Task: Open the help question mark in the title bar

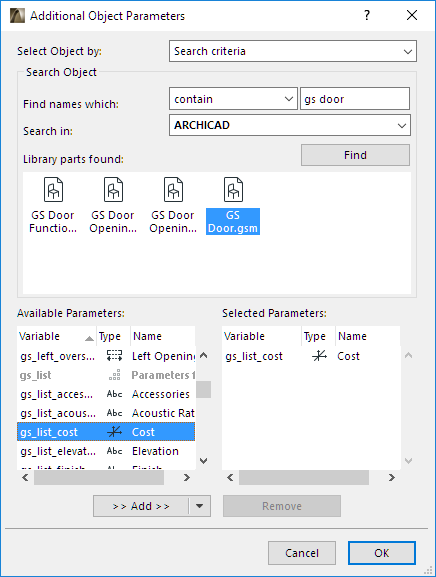Action: (x=367, y=15)
